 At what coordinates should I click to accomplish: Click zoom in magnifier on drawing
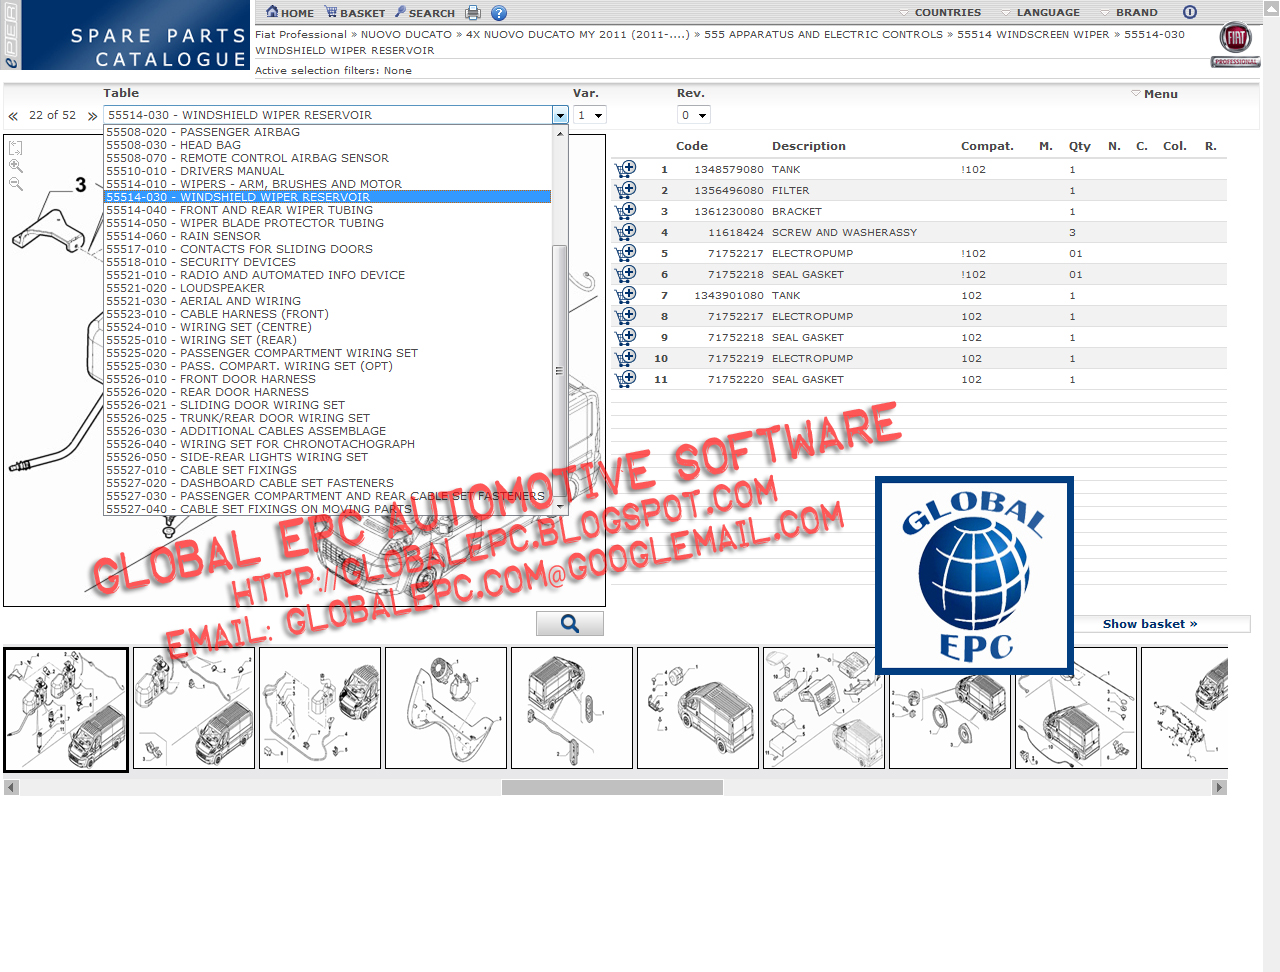click(16, 166)
